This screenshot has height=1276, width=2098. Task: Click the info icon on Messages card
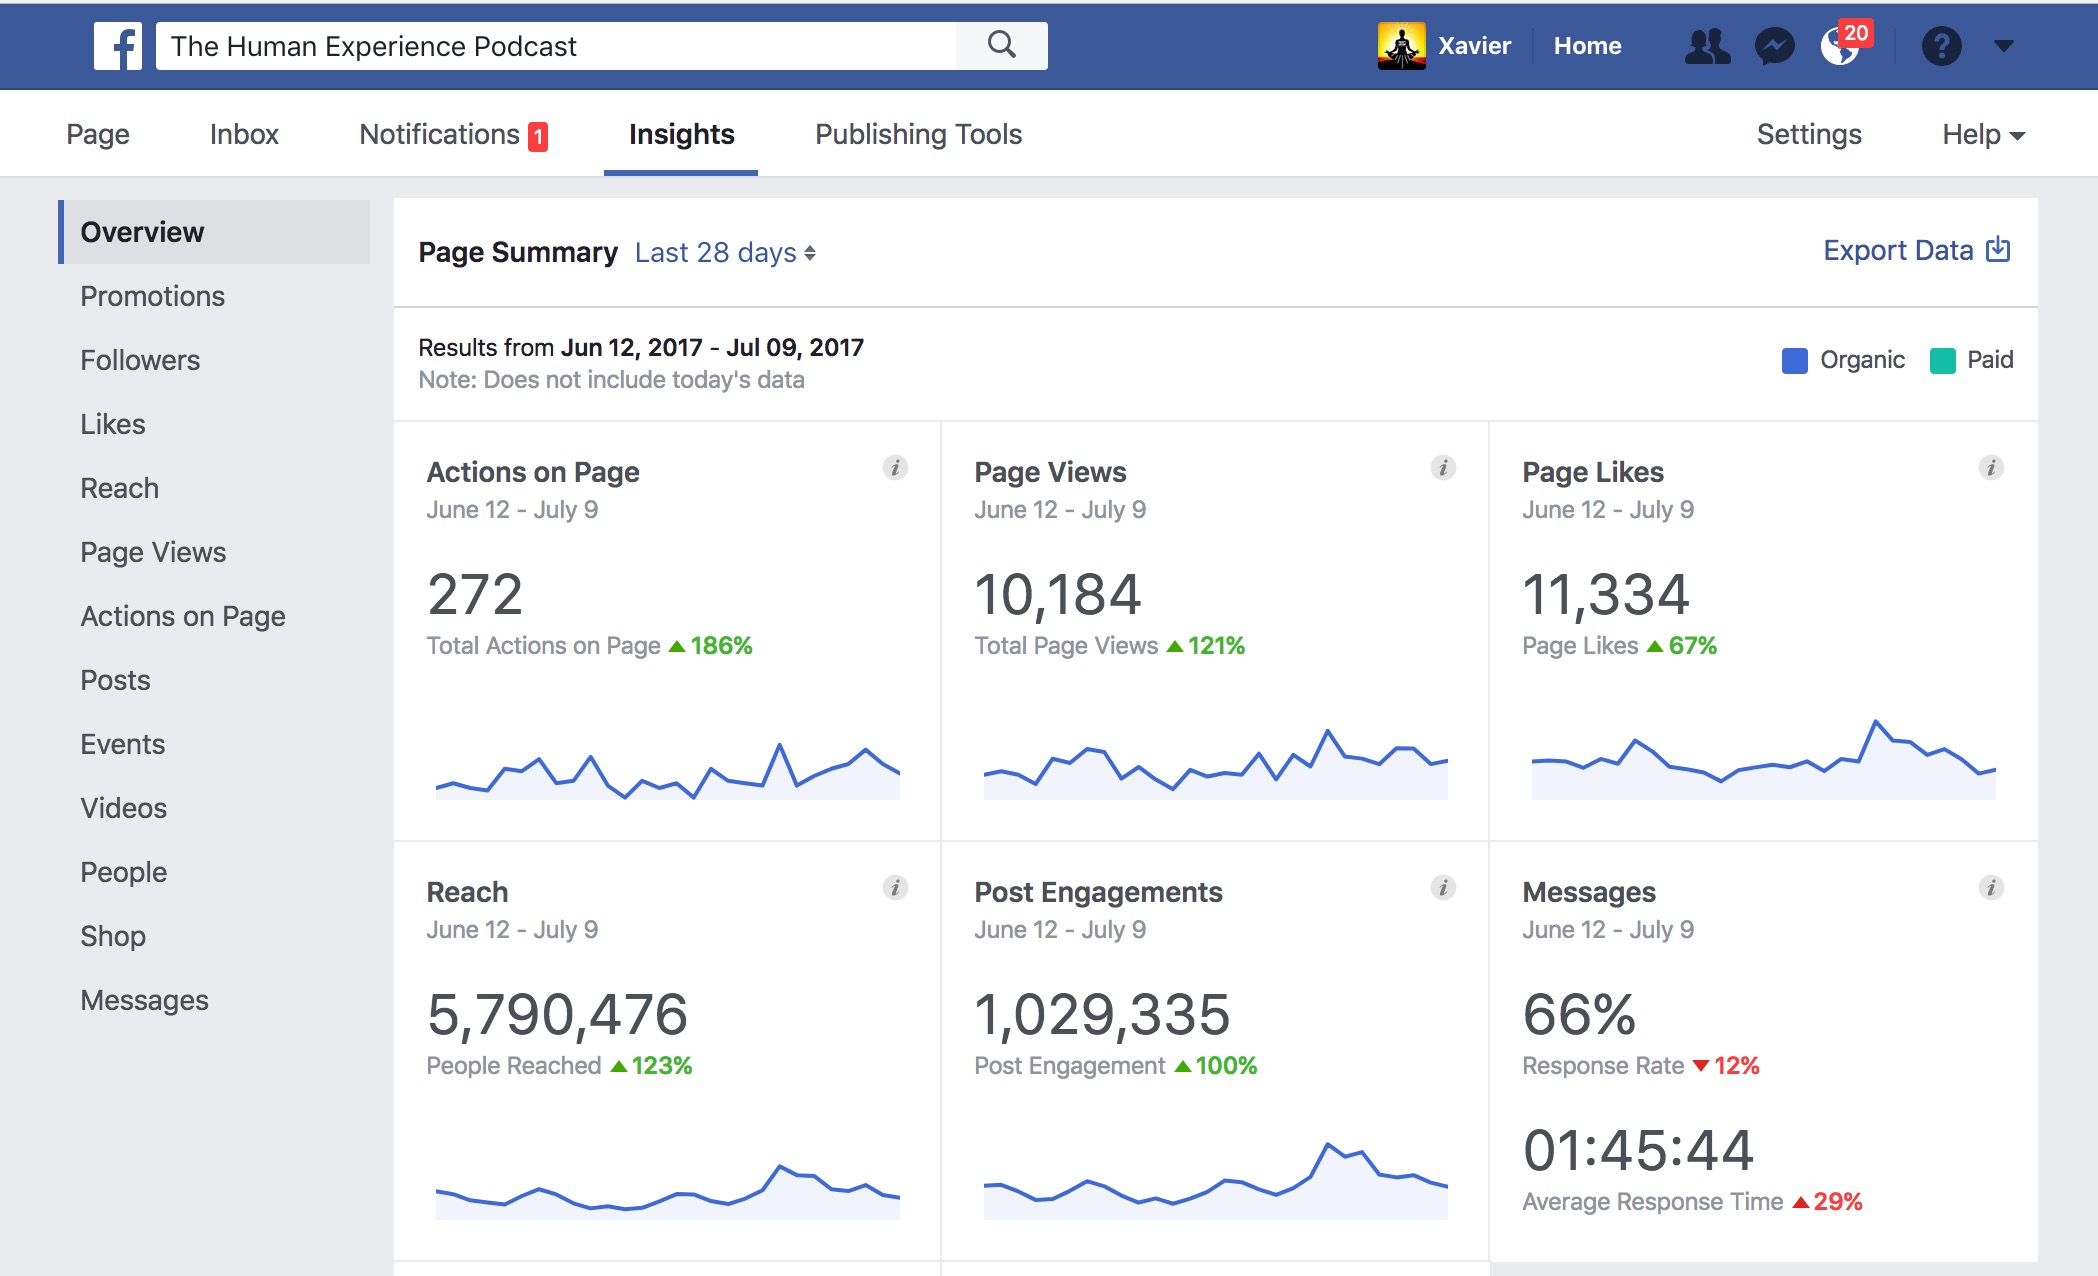1991,887
